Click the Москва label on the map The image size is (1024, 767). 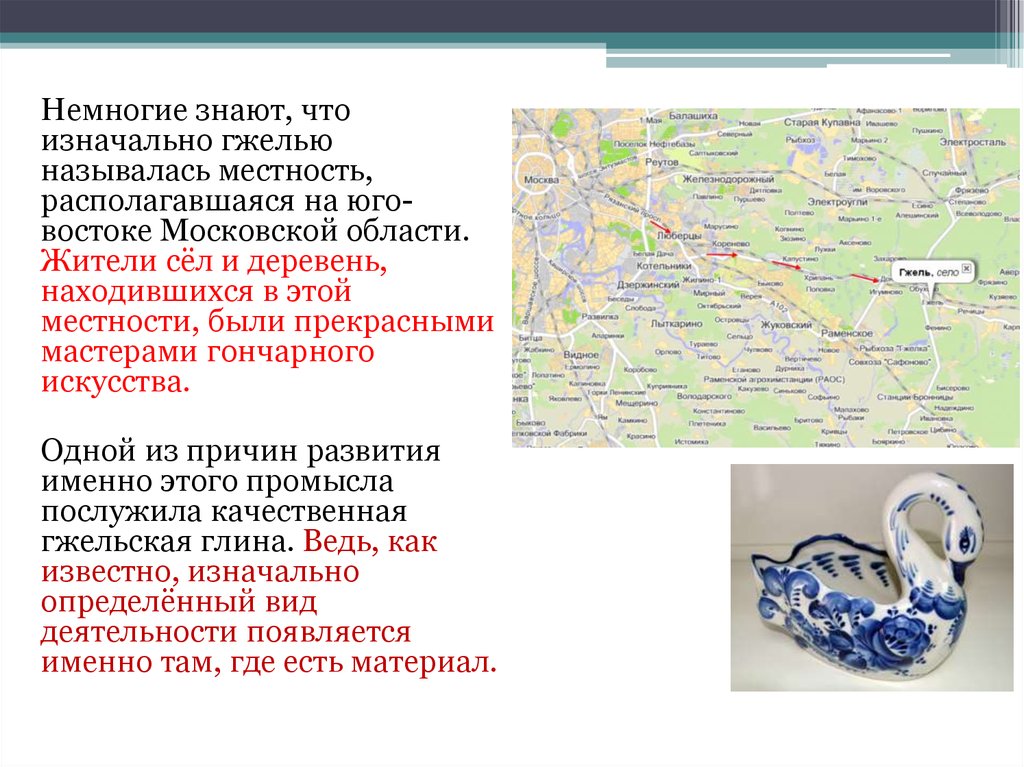[x=540, y=180]
